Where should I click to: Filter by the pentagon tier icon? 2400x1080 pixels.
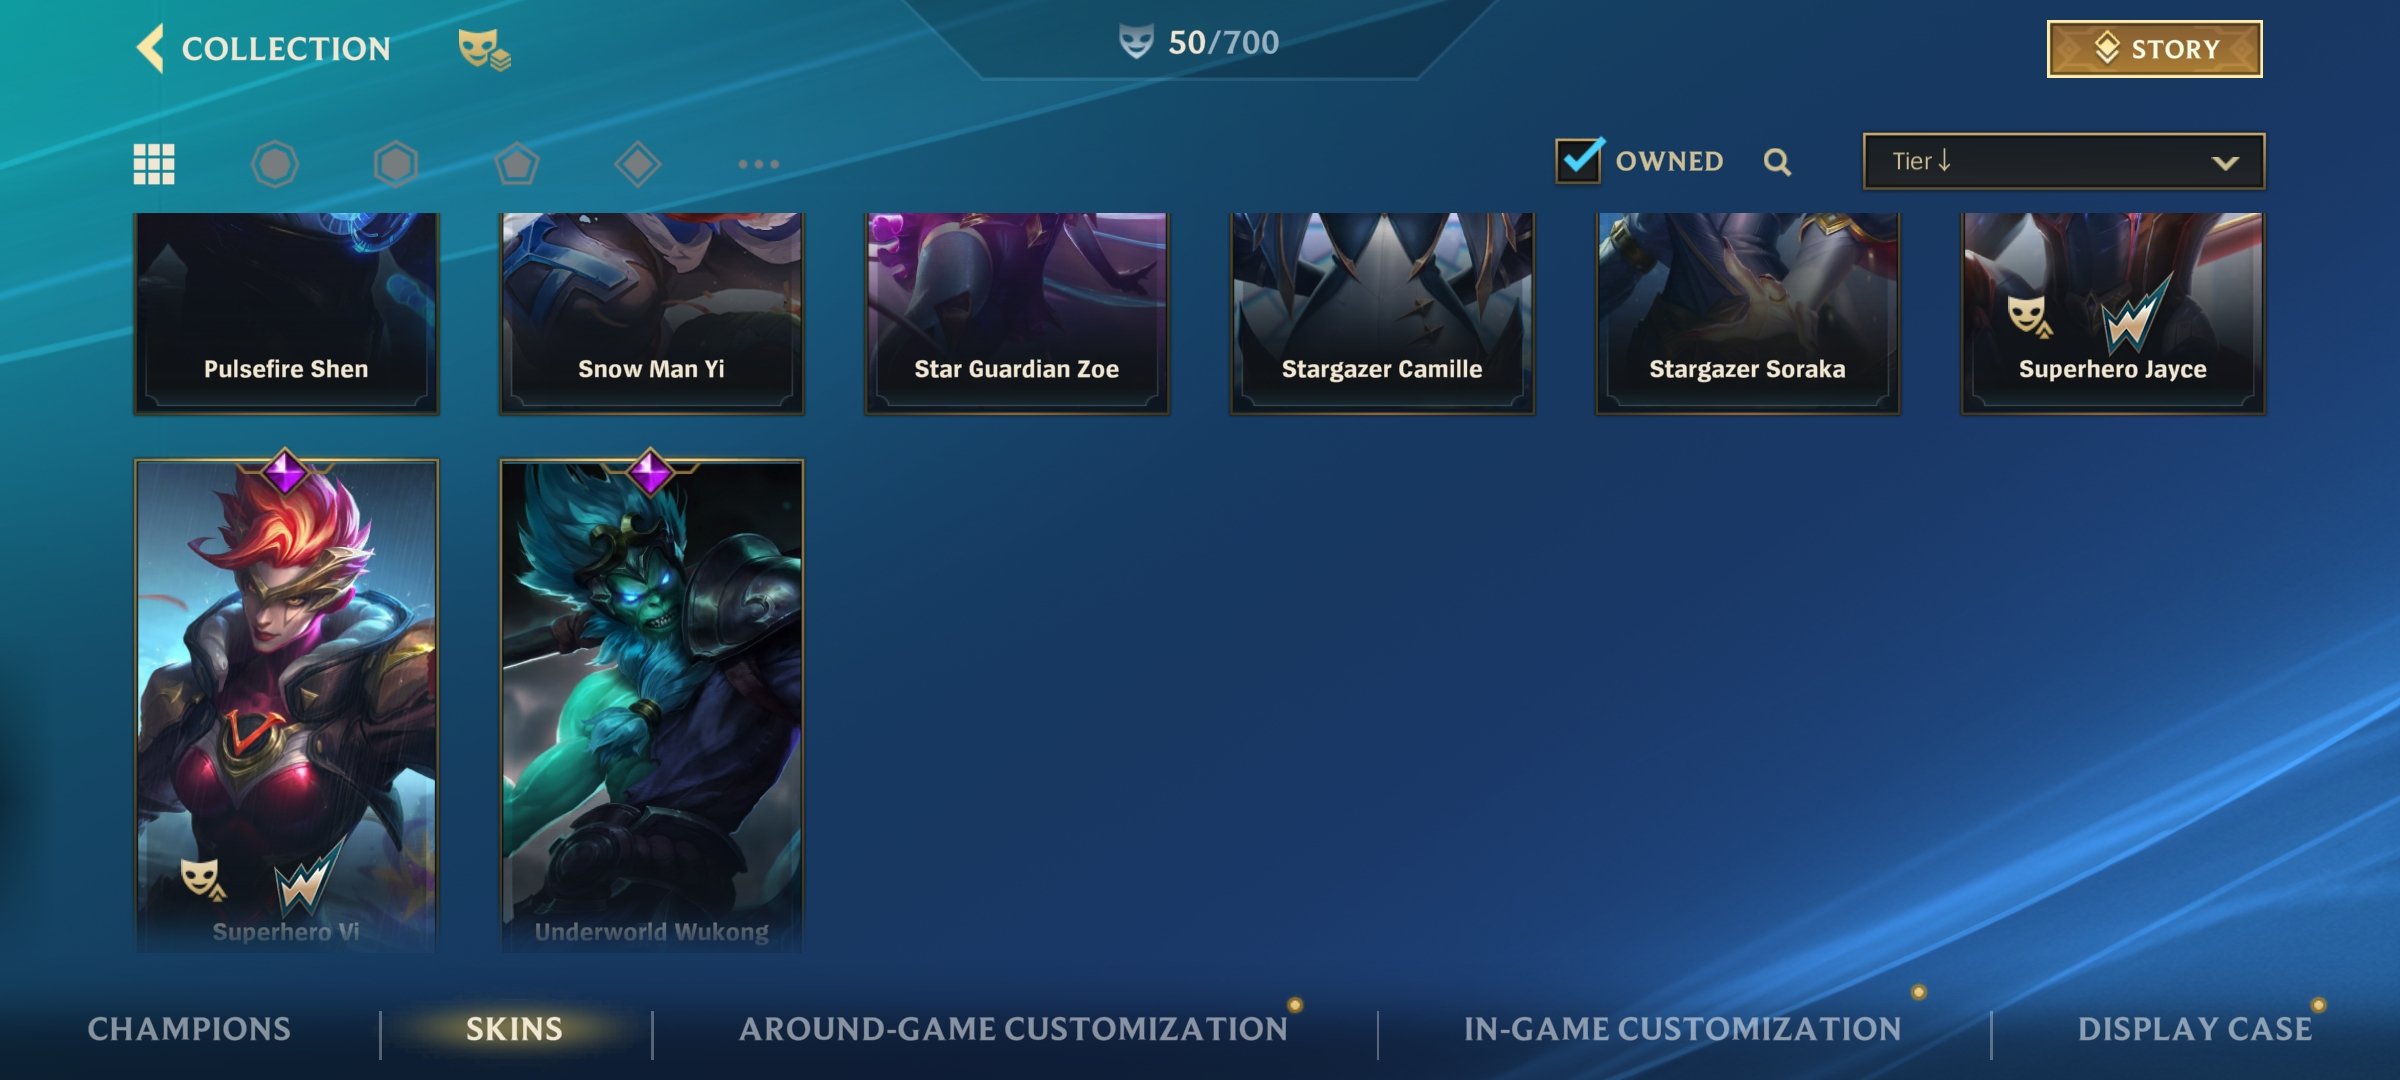517,164
